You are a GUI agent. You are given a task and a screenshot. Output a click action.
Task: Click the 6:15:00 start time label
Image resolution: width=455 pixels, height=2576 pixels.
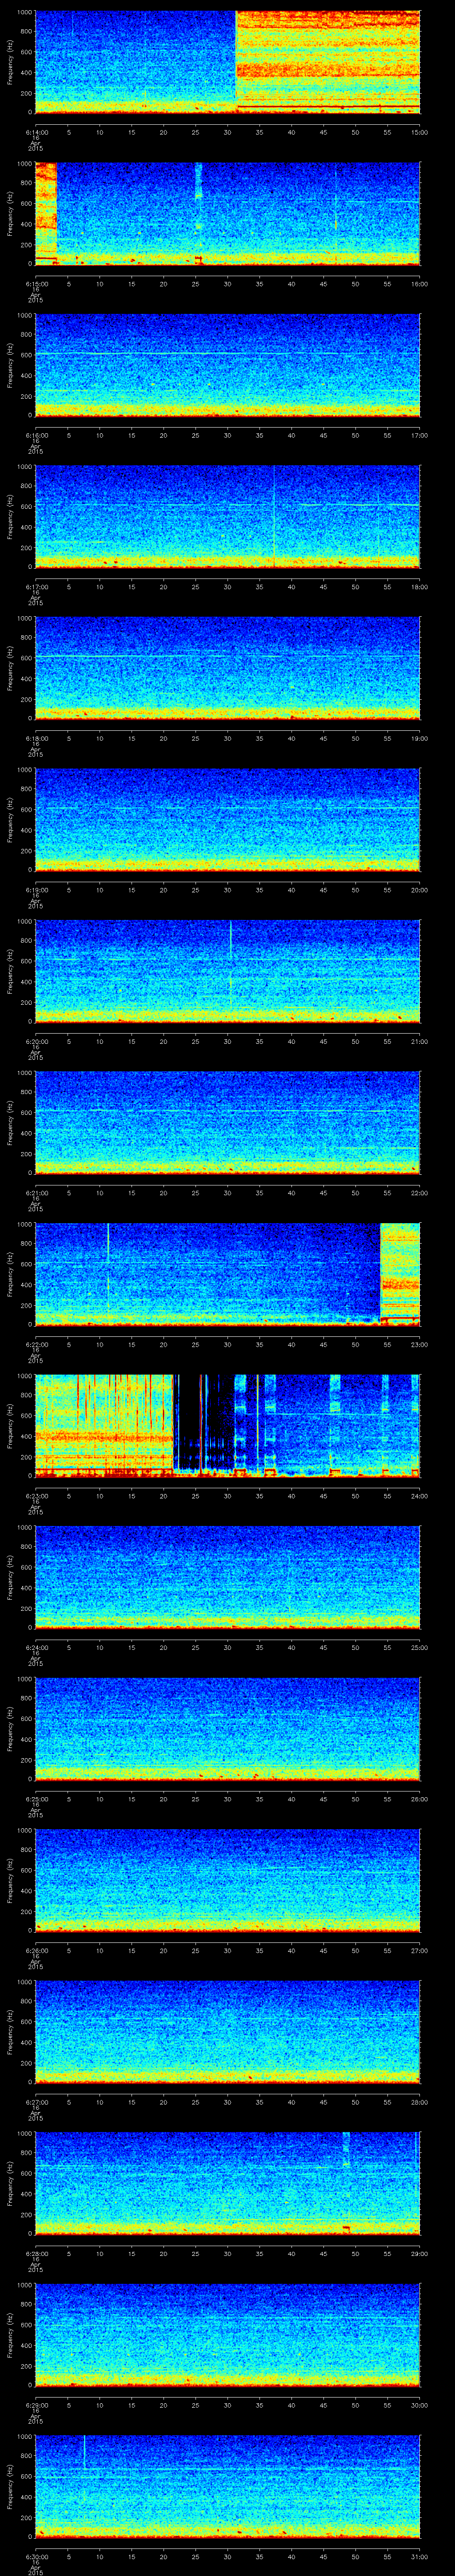36,284
